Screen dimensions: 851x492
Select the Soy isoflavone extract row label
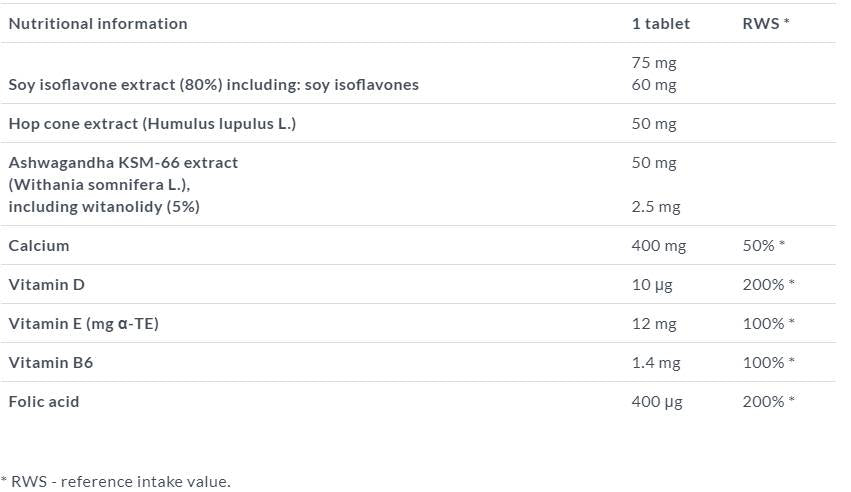coord(213,85)
